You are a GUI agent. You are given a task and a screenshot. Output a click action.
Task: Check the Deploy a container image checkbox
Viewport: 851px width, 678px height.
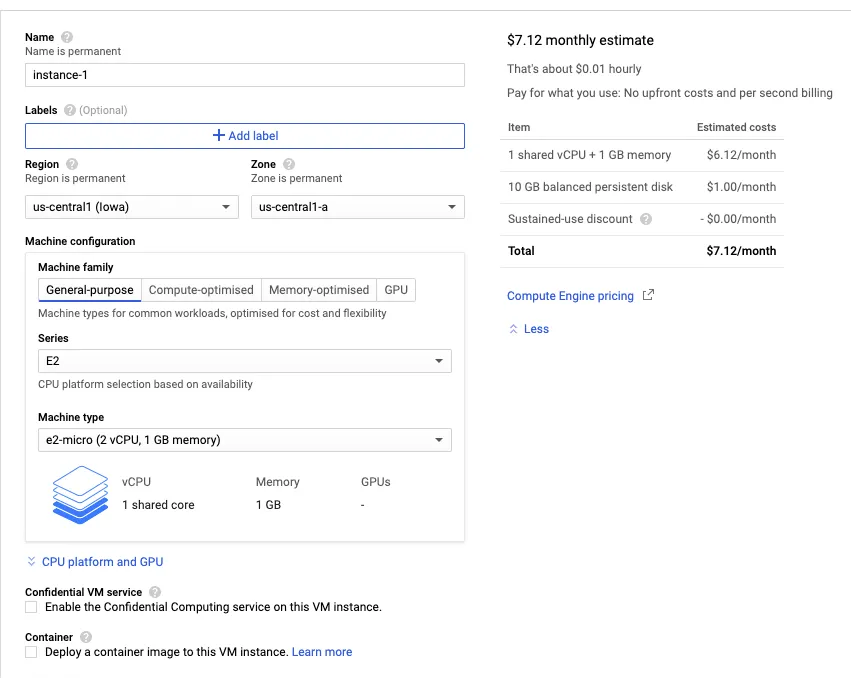[32, 652]
